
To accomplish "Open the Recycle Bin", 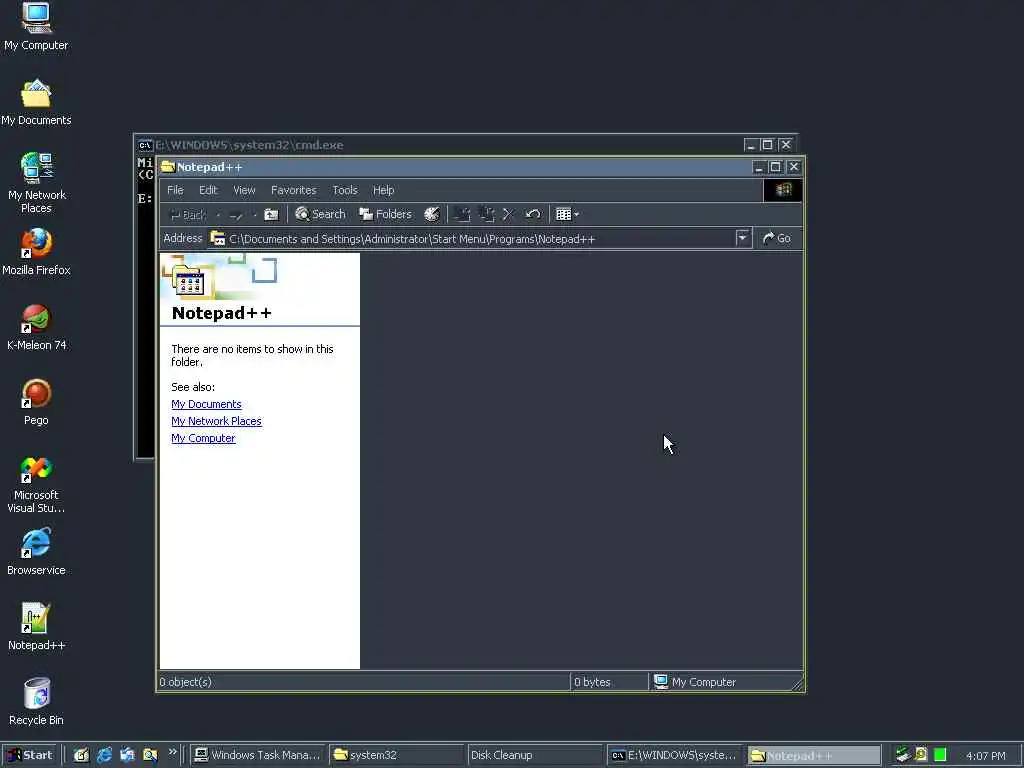I will (36, 702).
